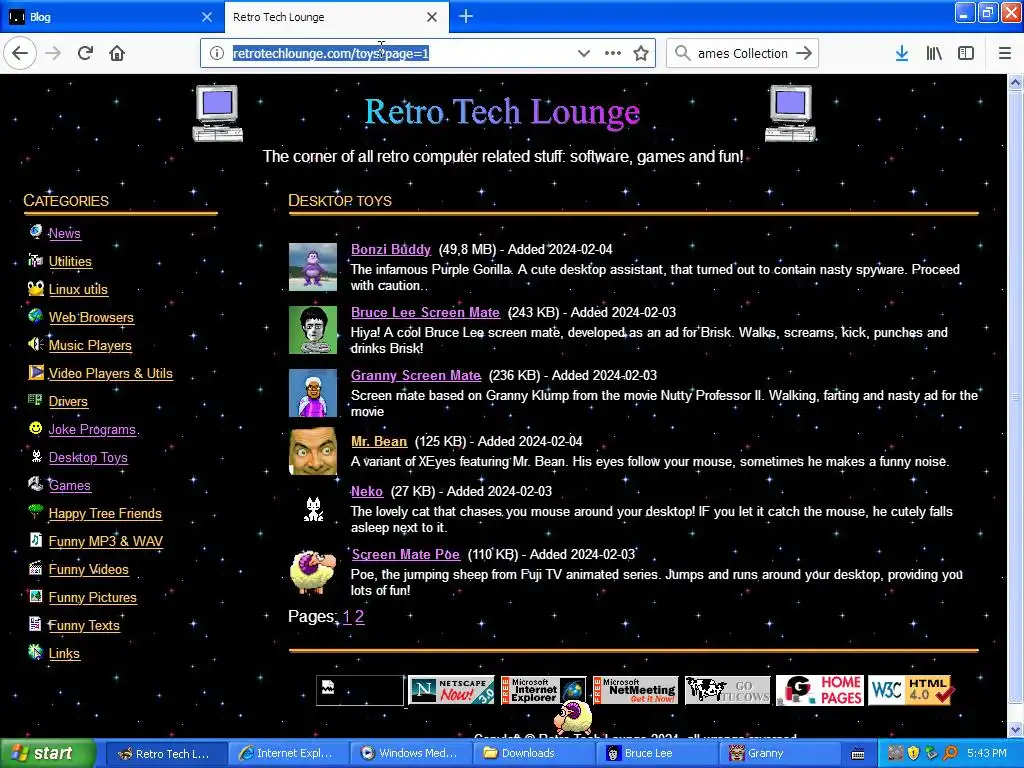1024x768 pixels.
Task: Open the Funny MP3 & WAV link
Action: tap(106, 541)
